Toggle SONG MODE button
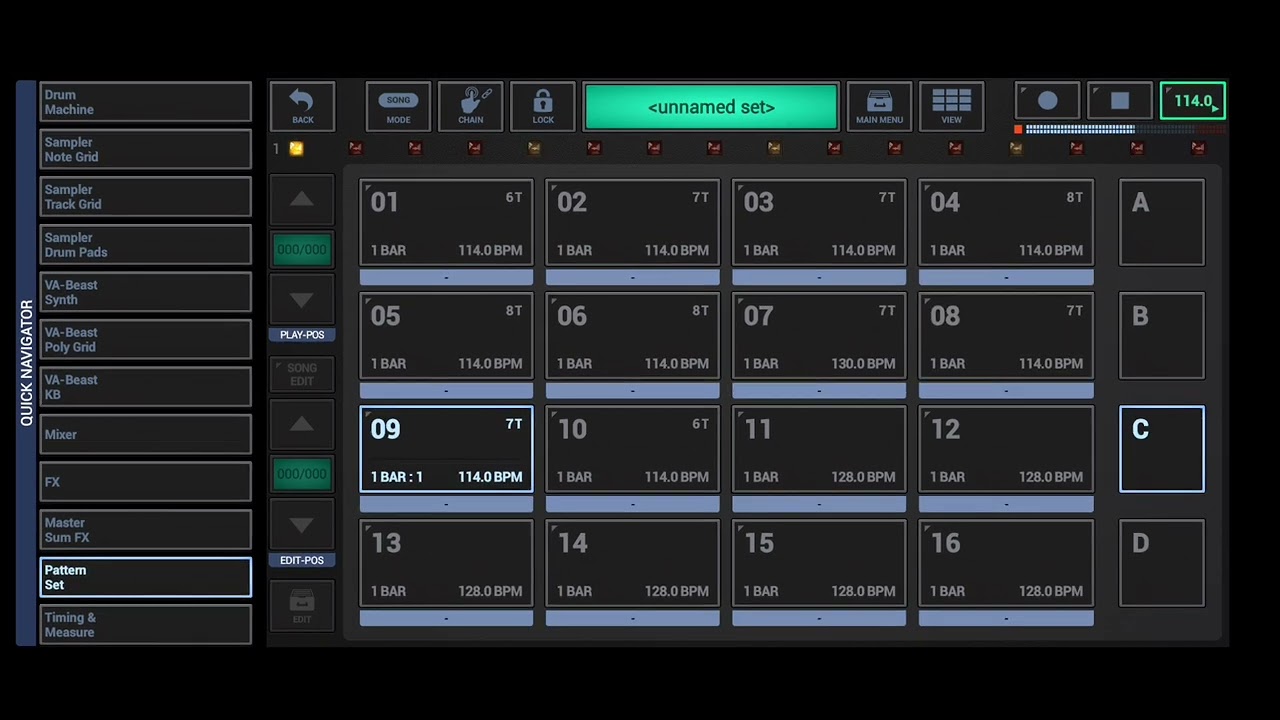This screenshot has height=720, width=1280. click(x=398, y=106)
